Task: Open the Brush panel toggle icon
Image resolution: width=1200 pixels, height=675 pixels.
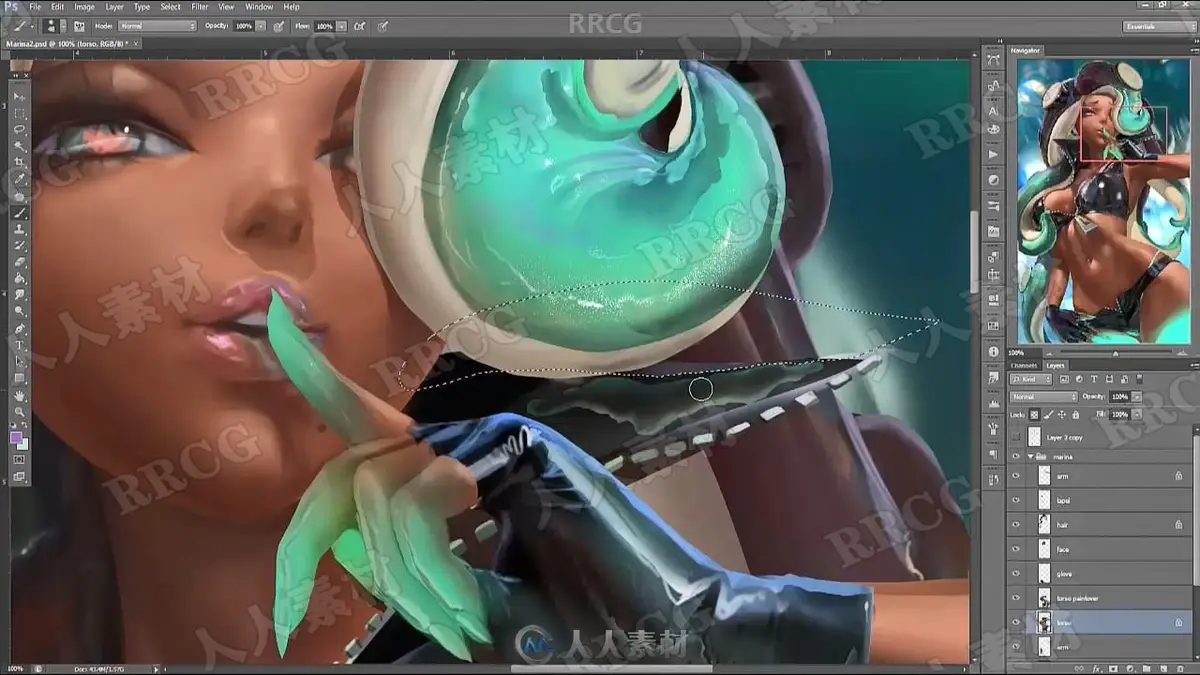Action: point(77,26)
